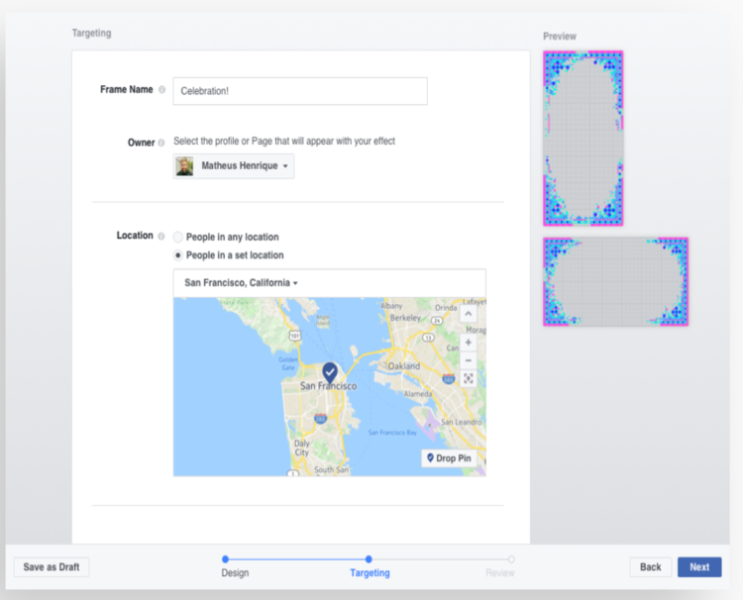Click the Berkeley label on the map

pos(405,318)
